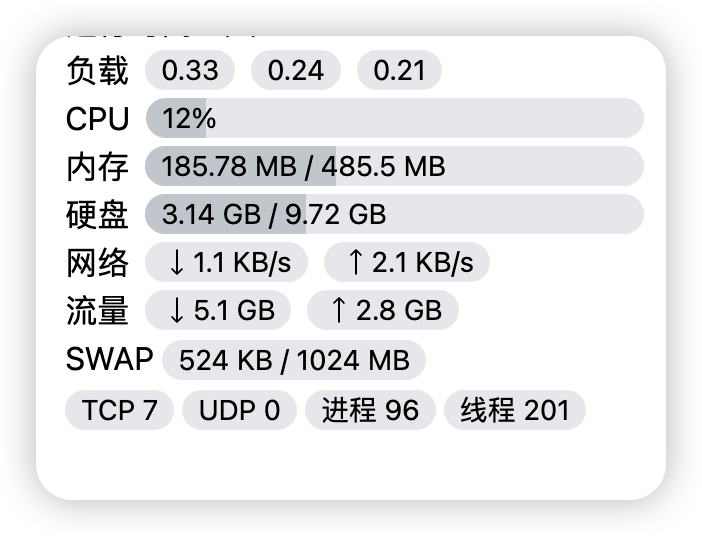This screenshot has height=536, width=702.
Task: Click the download speed 1.1 KB/s badge
Action: pyautogui.click(x=227, y=262)
